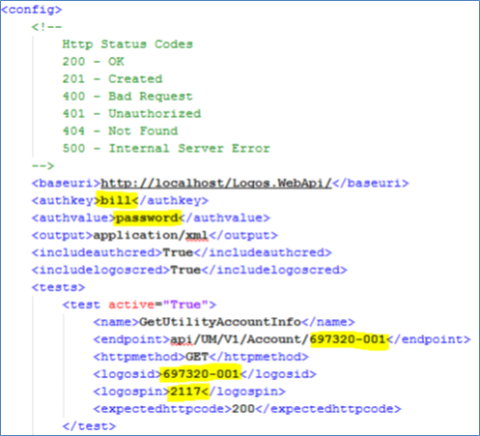Click the highlighted logosid value 697320-001
Screen dimensions: 480x436
[x=201, y=374]
